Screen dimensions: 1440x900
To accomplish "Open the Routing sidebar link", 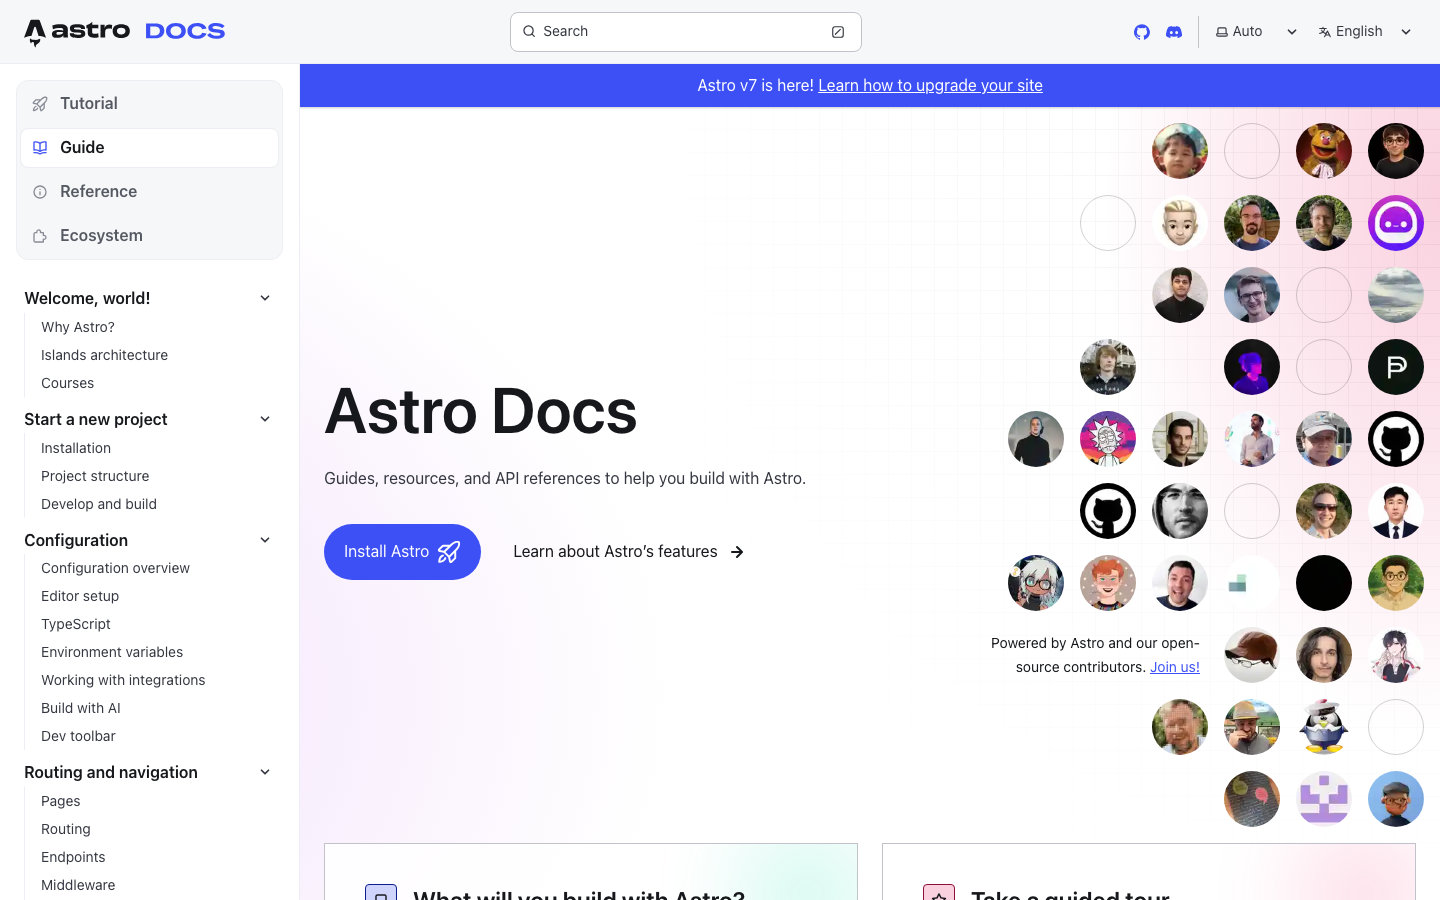I will coord(66,829).
